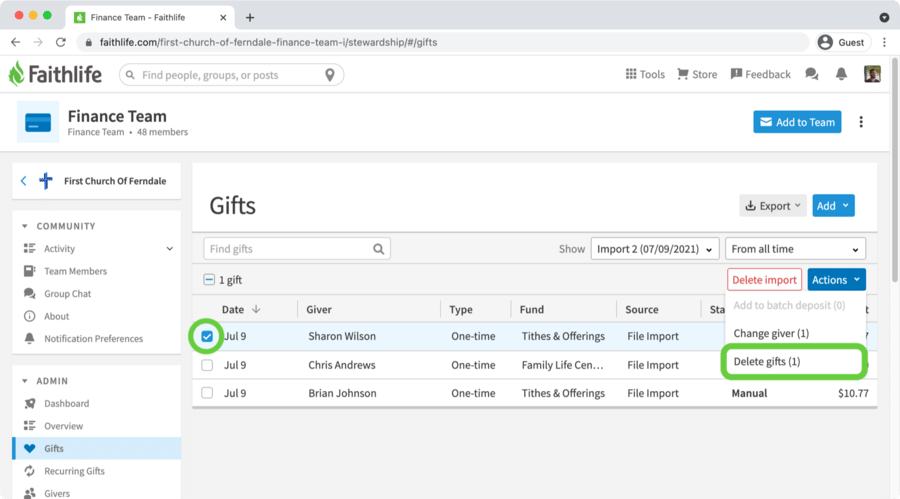
Task: Open the Store cart link
Action: [x=697, y=74]
